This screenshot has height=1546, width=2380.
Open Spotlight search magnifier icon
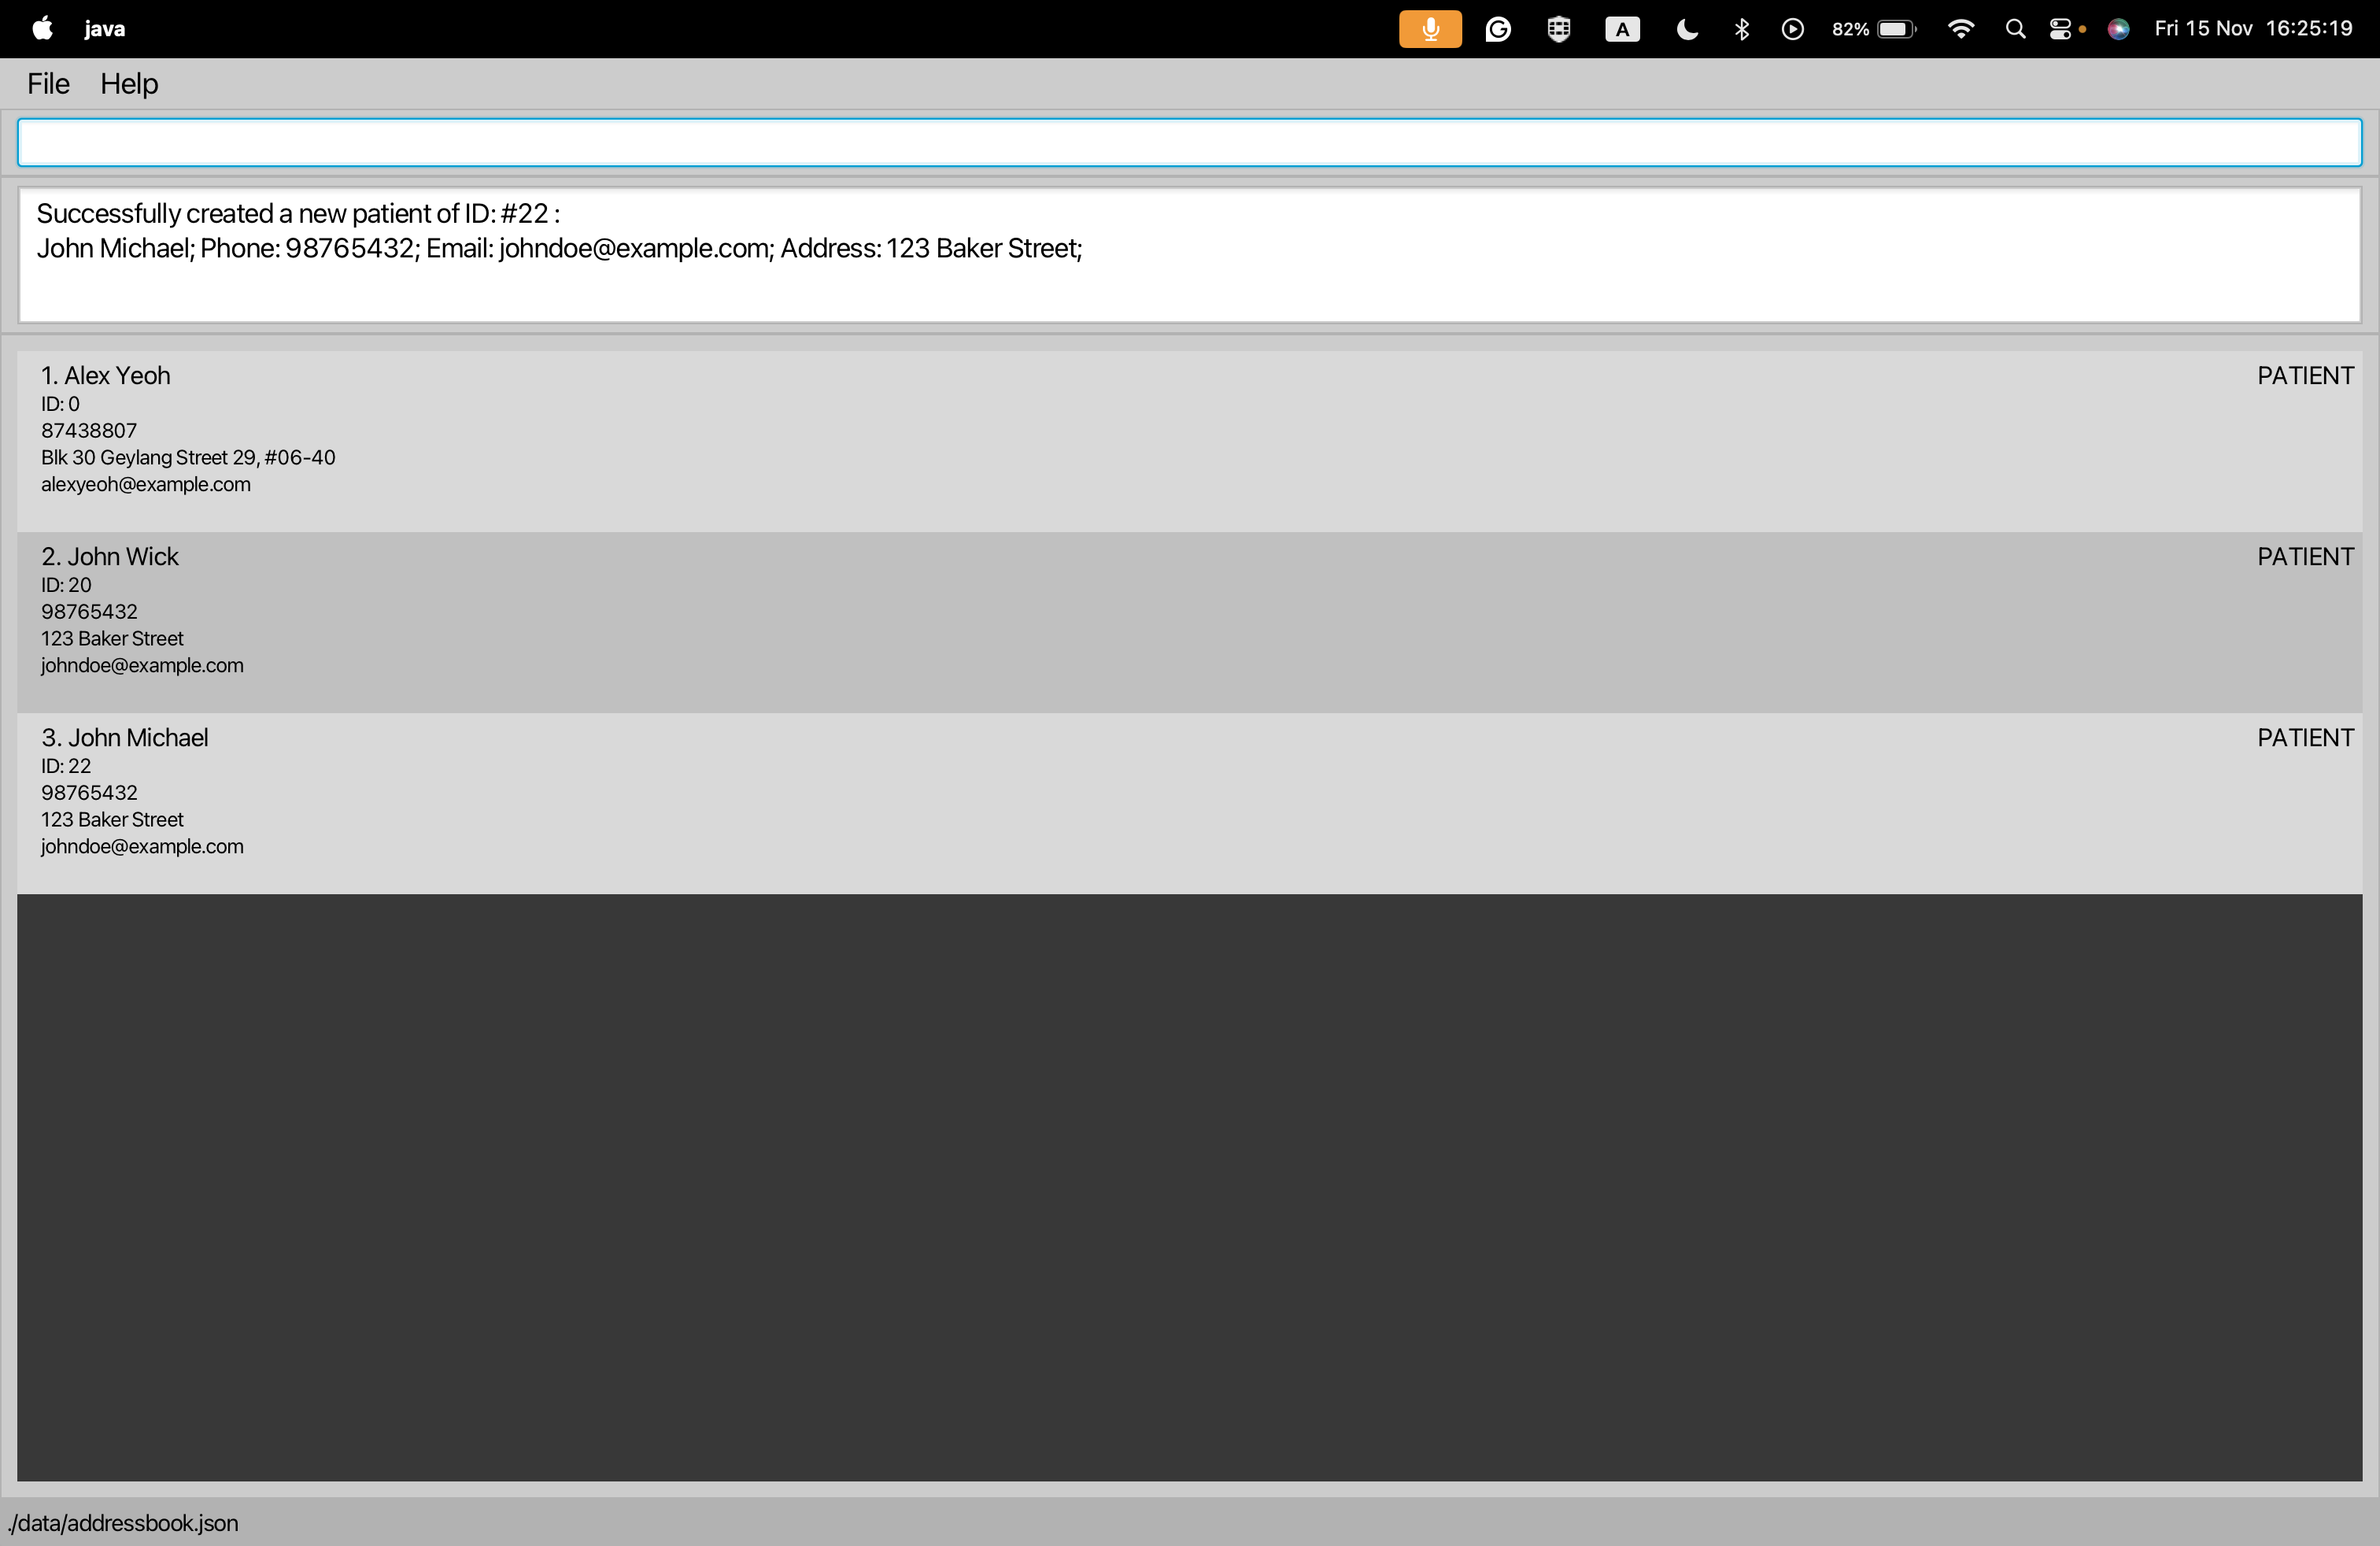[x=2015, y=29]
